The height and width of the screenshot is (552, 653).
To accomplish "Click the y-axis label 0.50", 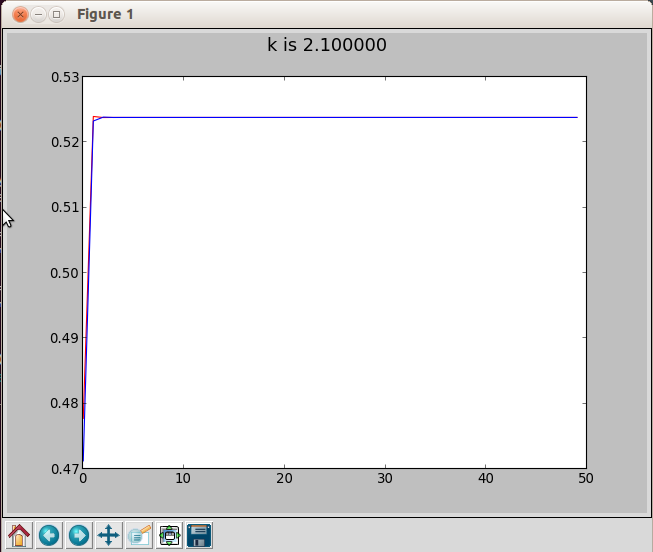I will (x=65, y=273).
